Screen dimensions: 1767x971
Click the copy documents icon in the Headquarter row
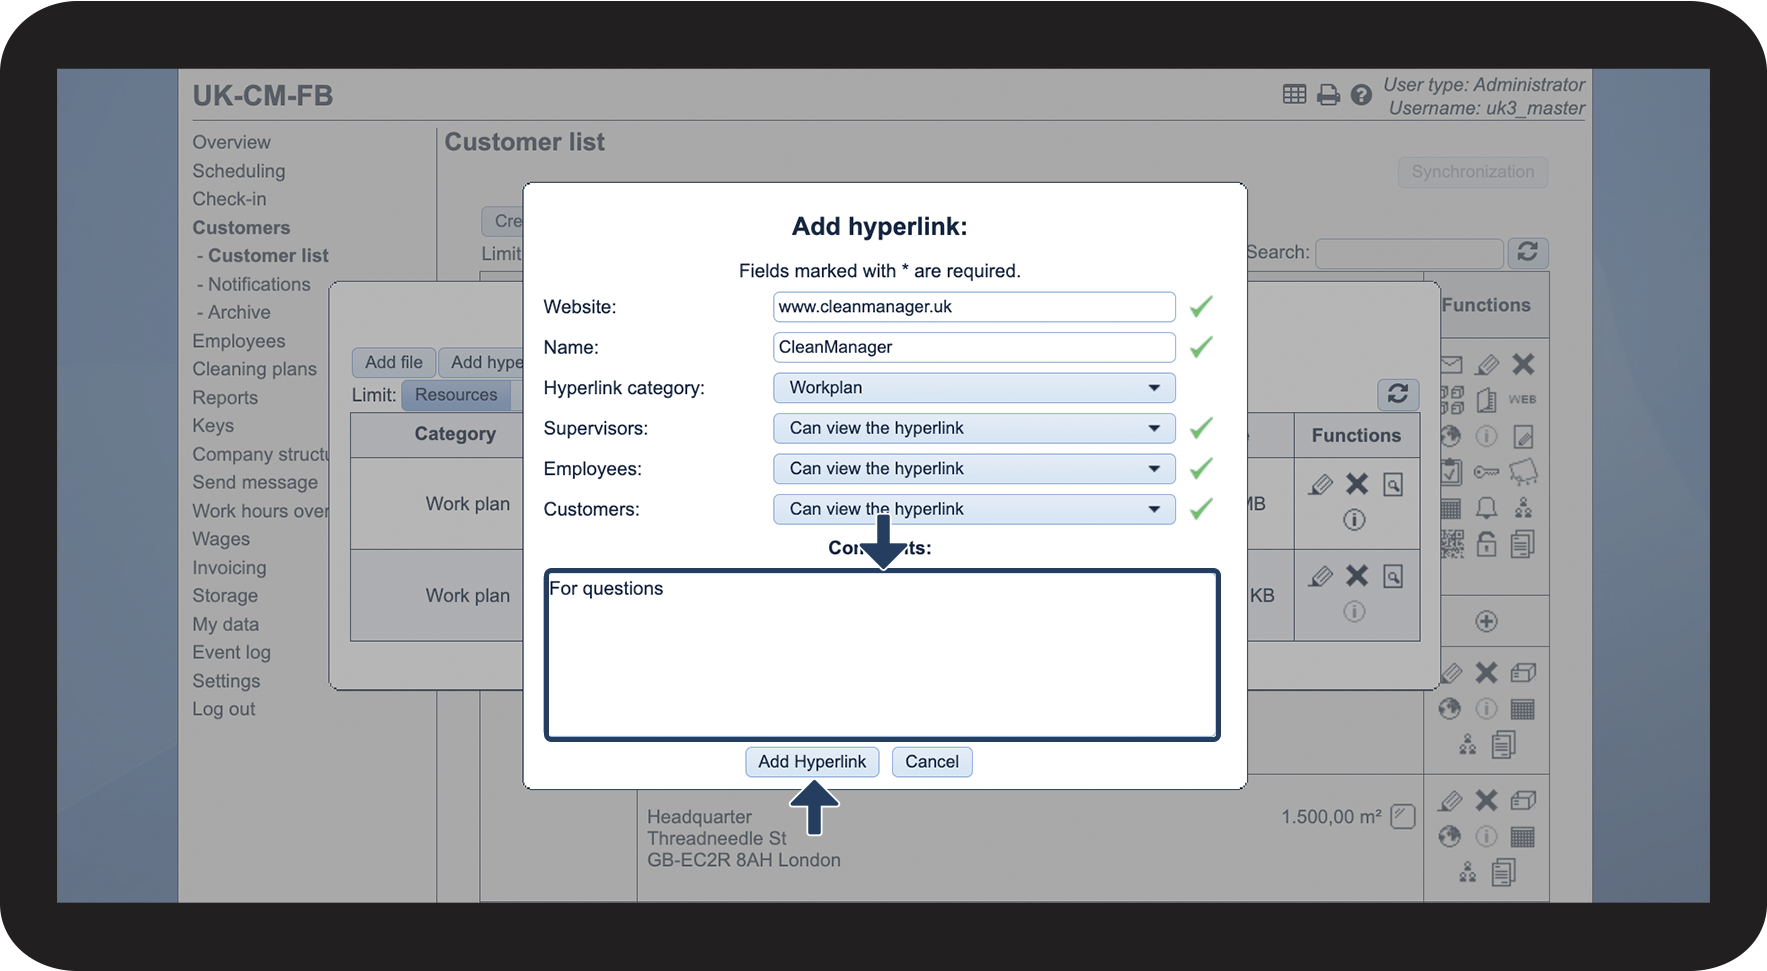click(x=1504, y=872)
